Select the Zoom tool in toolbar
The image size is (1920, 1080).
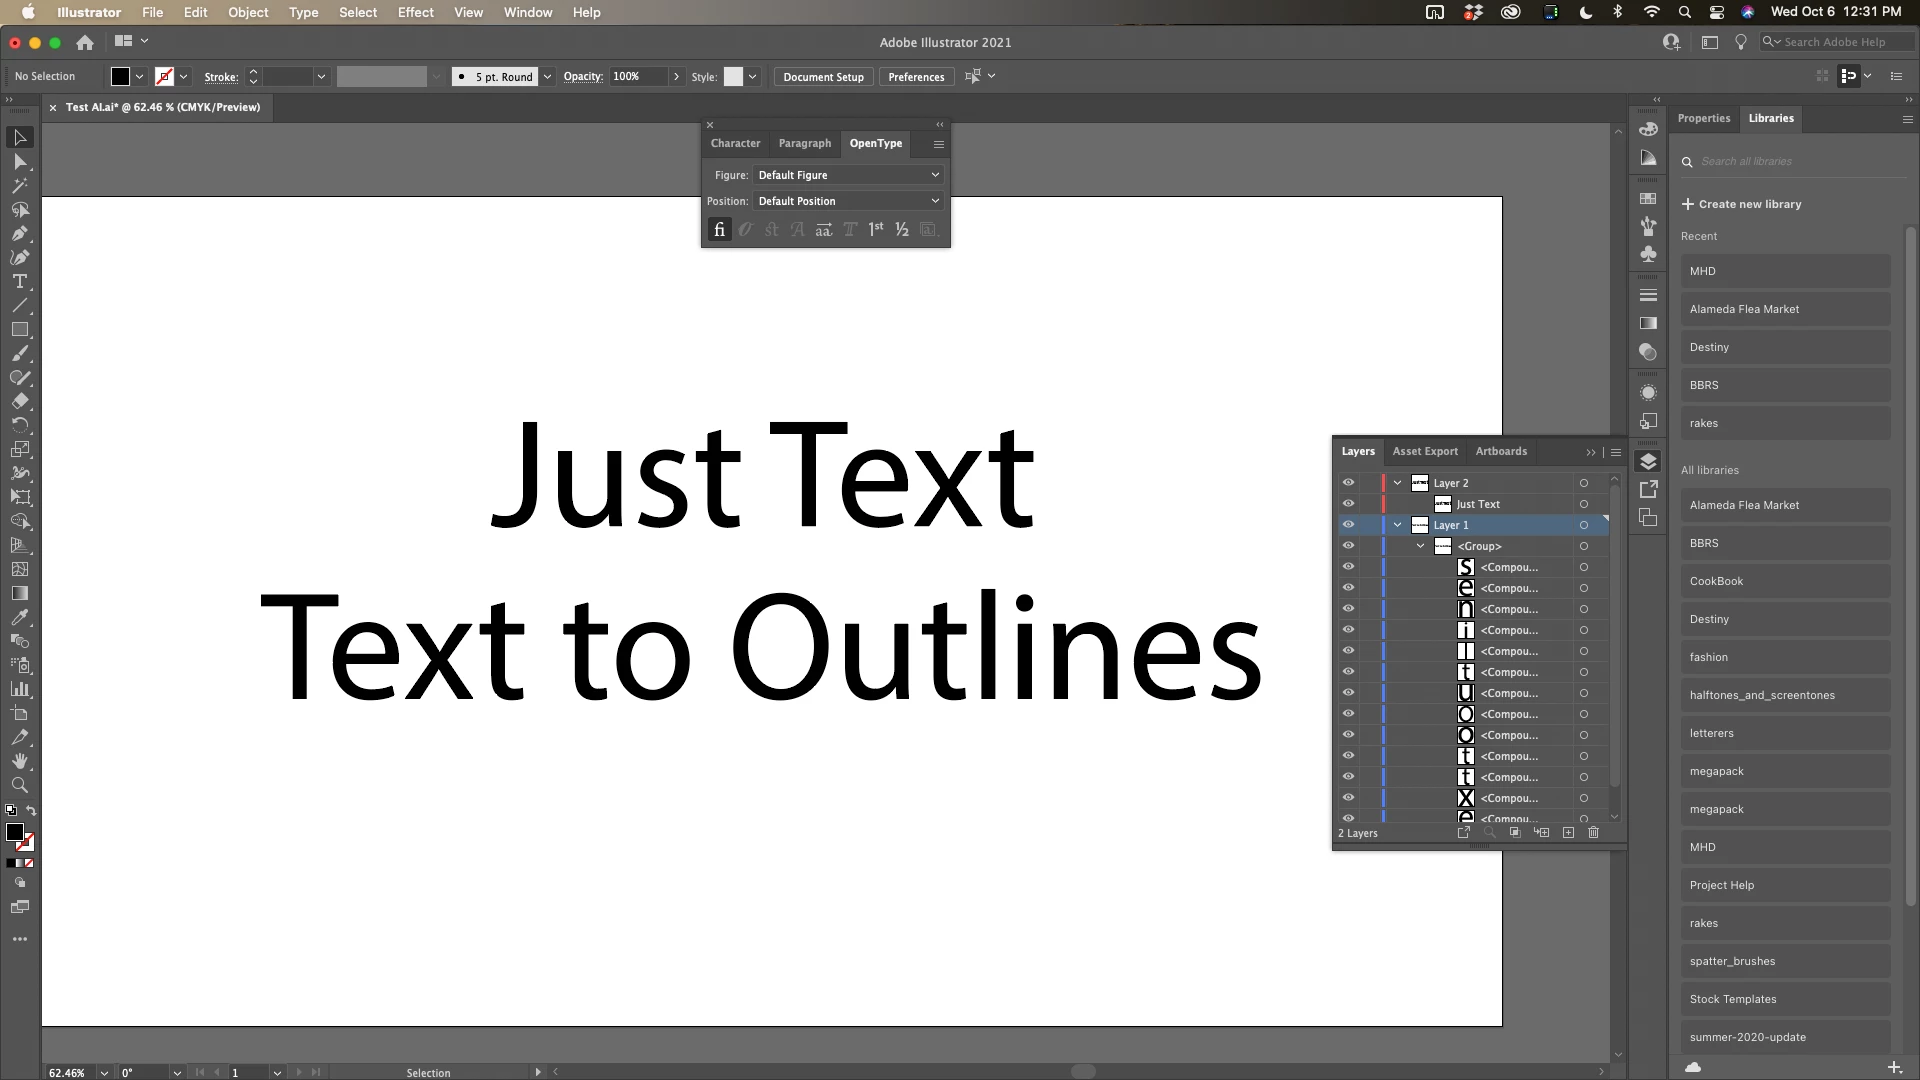[x=19, y=785]
